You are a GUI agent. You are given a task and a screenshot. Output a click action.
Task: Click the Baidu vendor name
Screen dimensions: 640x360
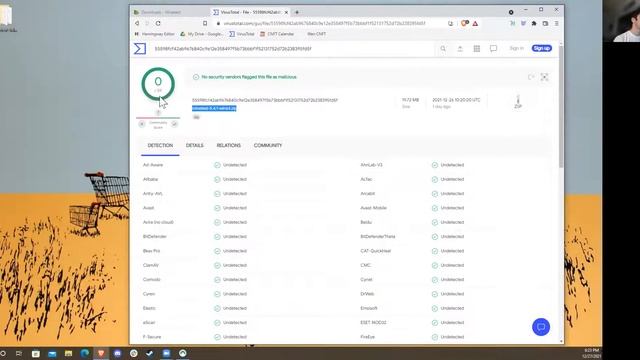(366, 222)
